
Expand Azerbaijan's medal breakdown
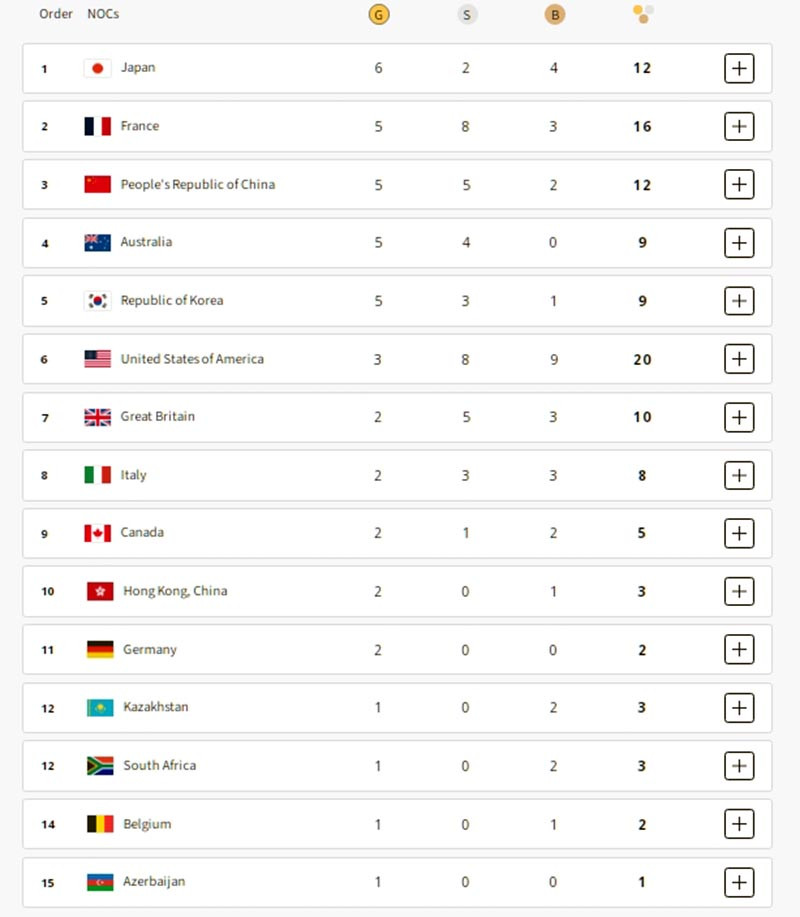pyautogui.click(x=738, y=882)
